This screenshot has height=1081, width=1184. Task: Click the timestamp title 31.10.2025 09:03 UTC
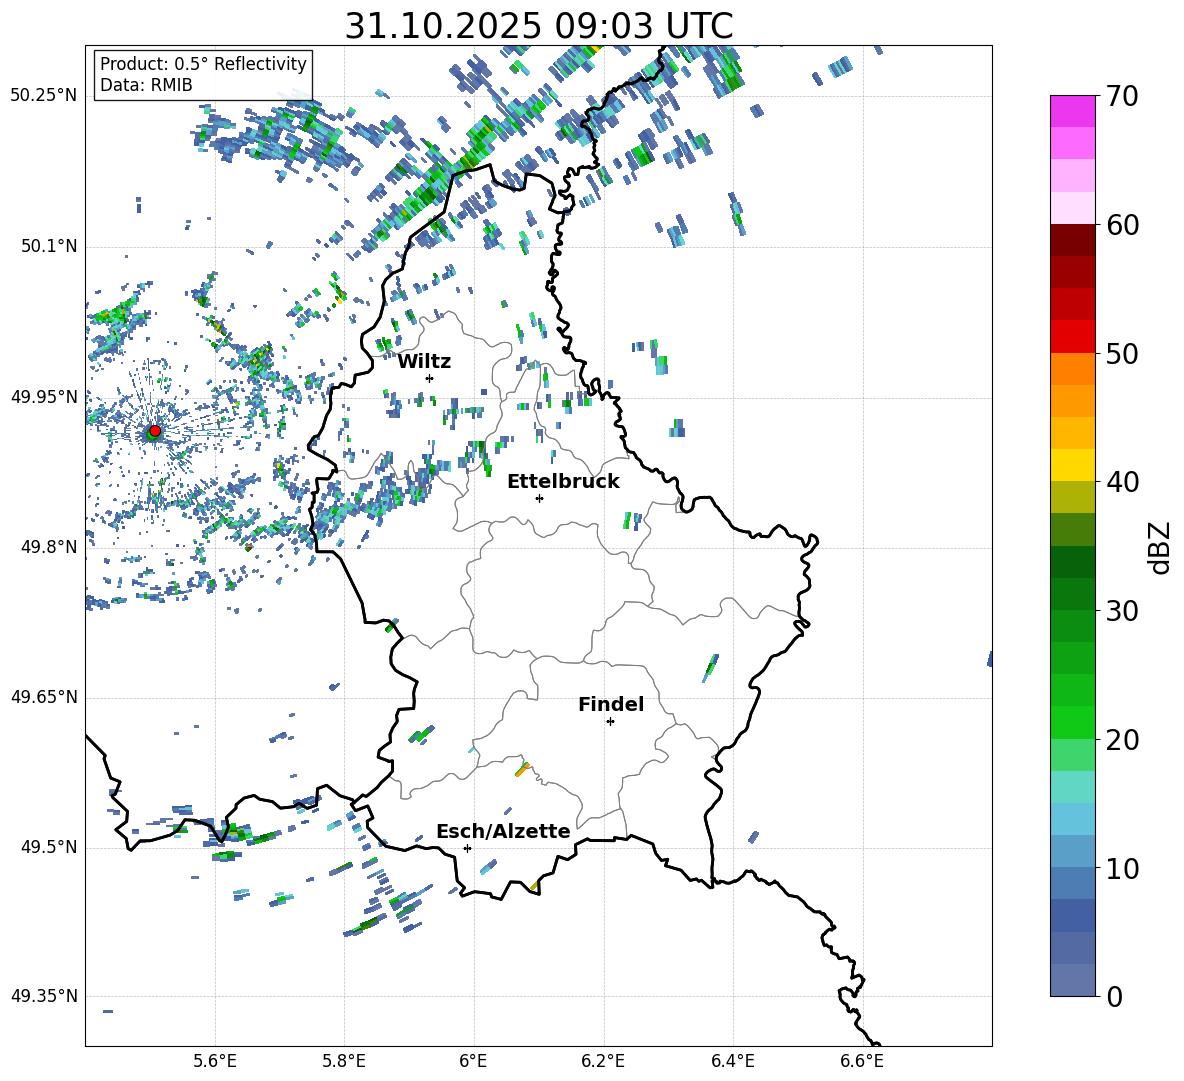pyautogui.click(x=539, y=26)
